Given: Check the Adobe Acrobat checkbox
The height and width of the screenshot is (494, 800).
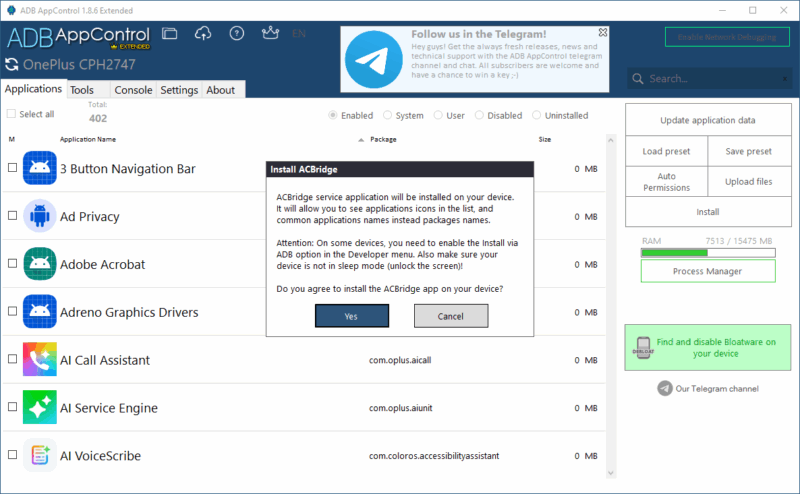Looking at the screenshot, I should pyautogui.click(x=12, y=264).
